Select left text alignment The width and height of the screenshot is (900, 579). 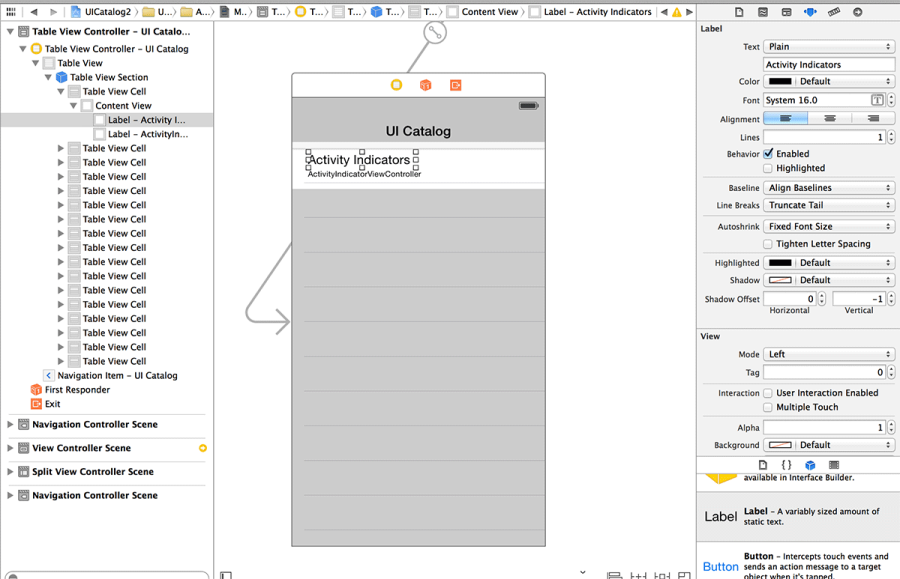coord(784,118)
